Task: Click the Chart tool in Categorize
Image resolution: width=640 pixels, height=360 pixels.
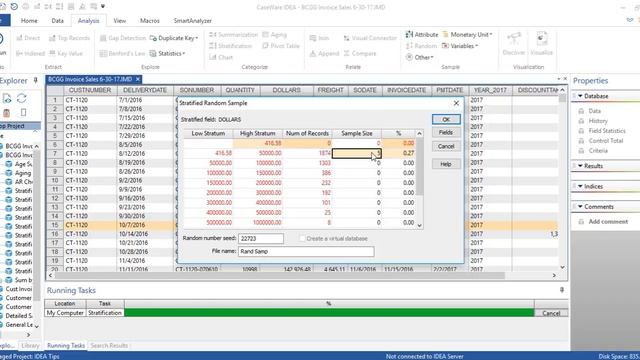Action: click(x=221, y=57)
